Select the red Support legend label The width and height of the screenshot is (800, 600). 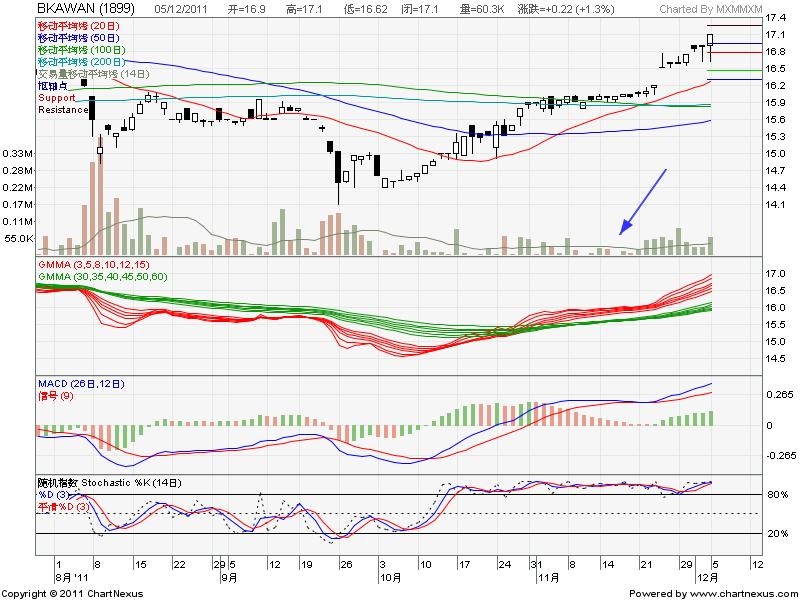coord(56,98)
